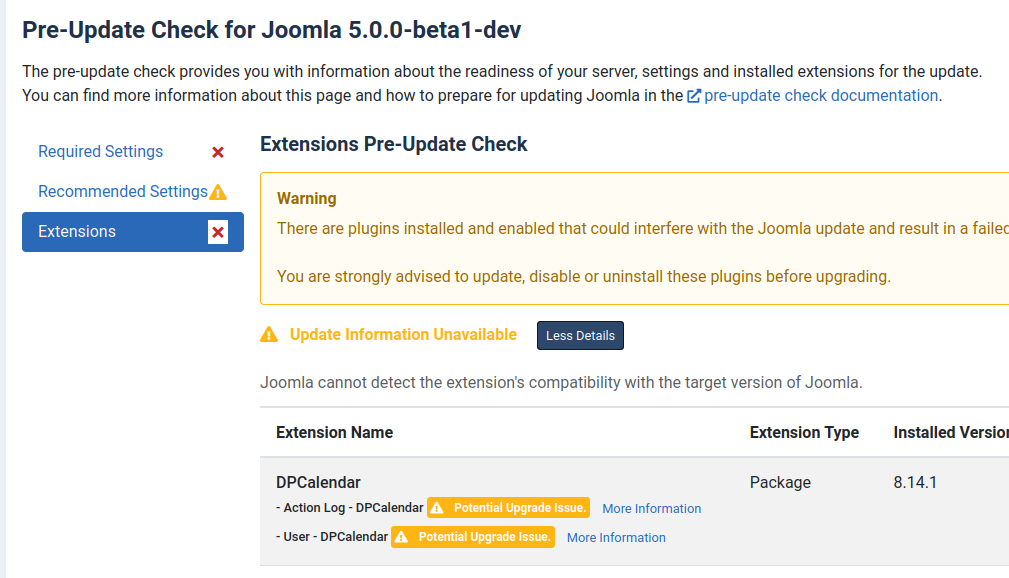
Task: Click warning icon next to Update Information Unavailable
Action: coord(269,335)
